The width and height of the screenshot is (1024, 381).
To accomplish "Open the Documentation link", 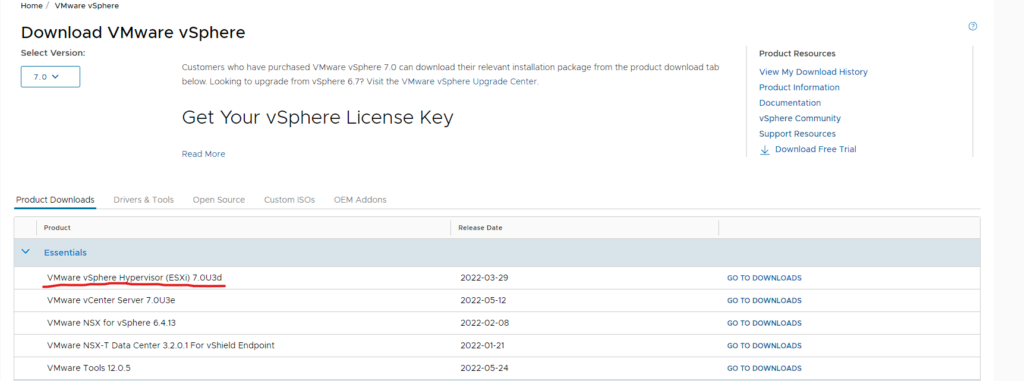I will (x=790, y=103).
